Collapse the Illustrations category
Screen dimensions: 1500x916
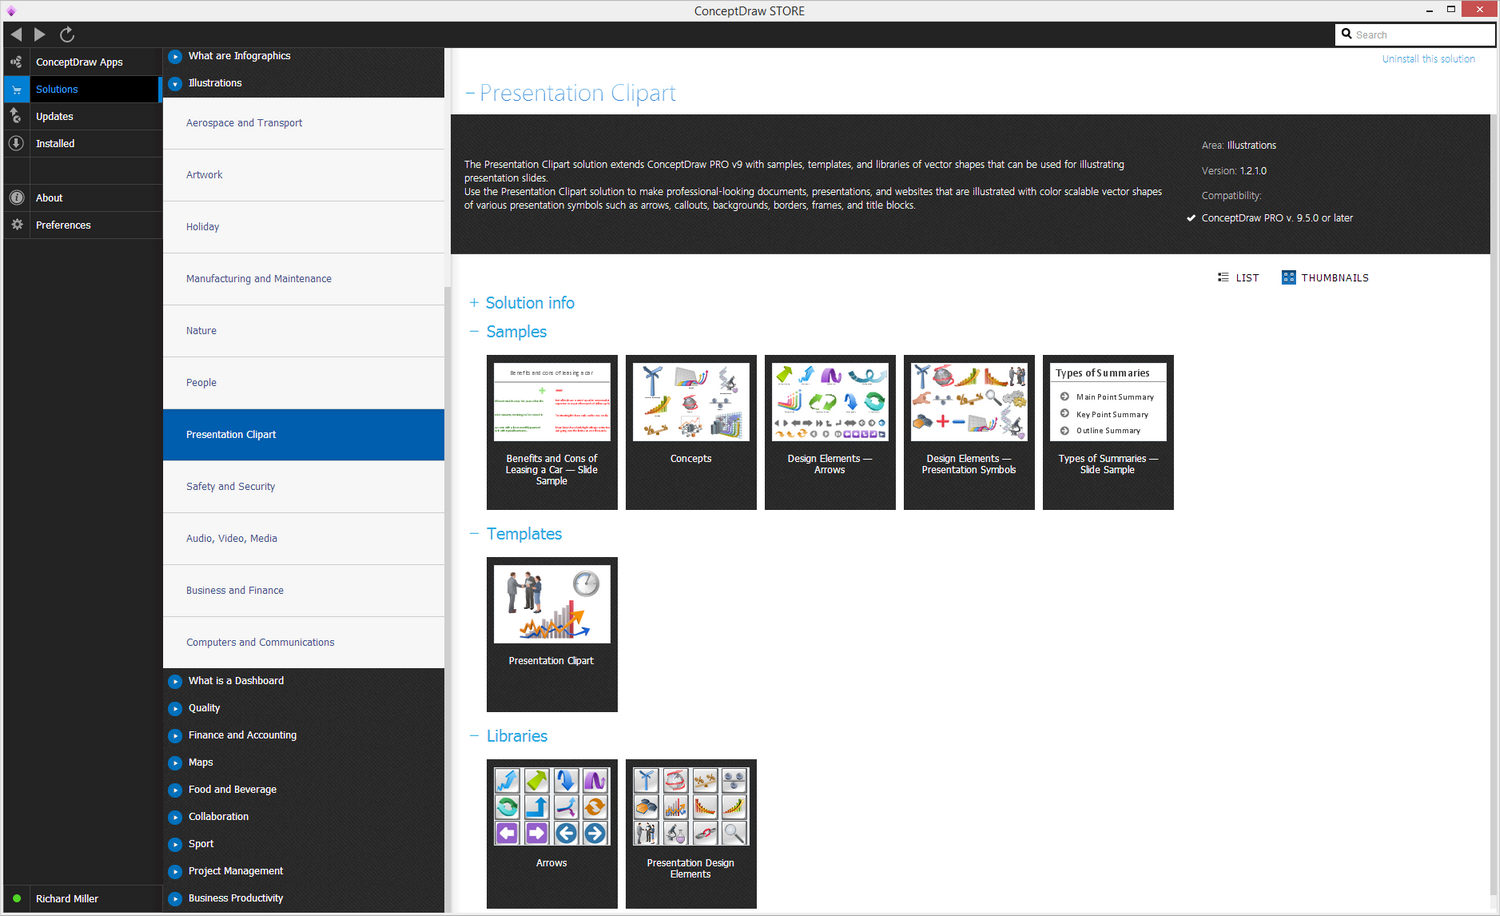[x=175, y=83]
